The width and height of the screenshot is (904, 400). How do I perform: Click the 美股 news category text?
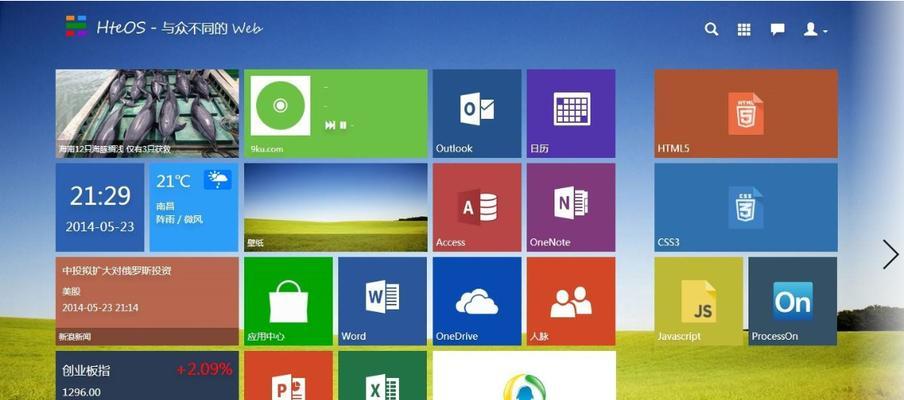point(71,291)
